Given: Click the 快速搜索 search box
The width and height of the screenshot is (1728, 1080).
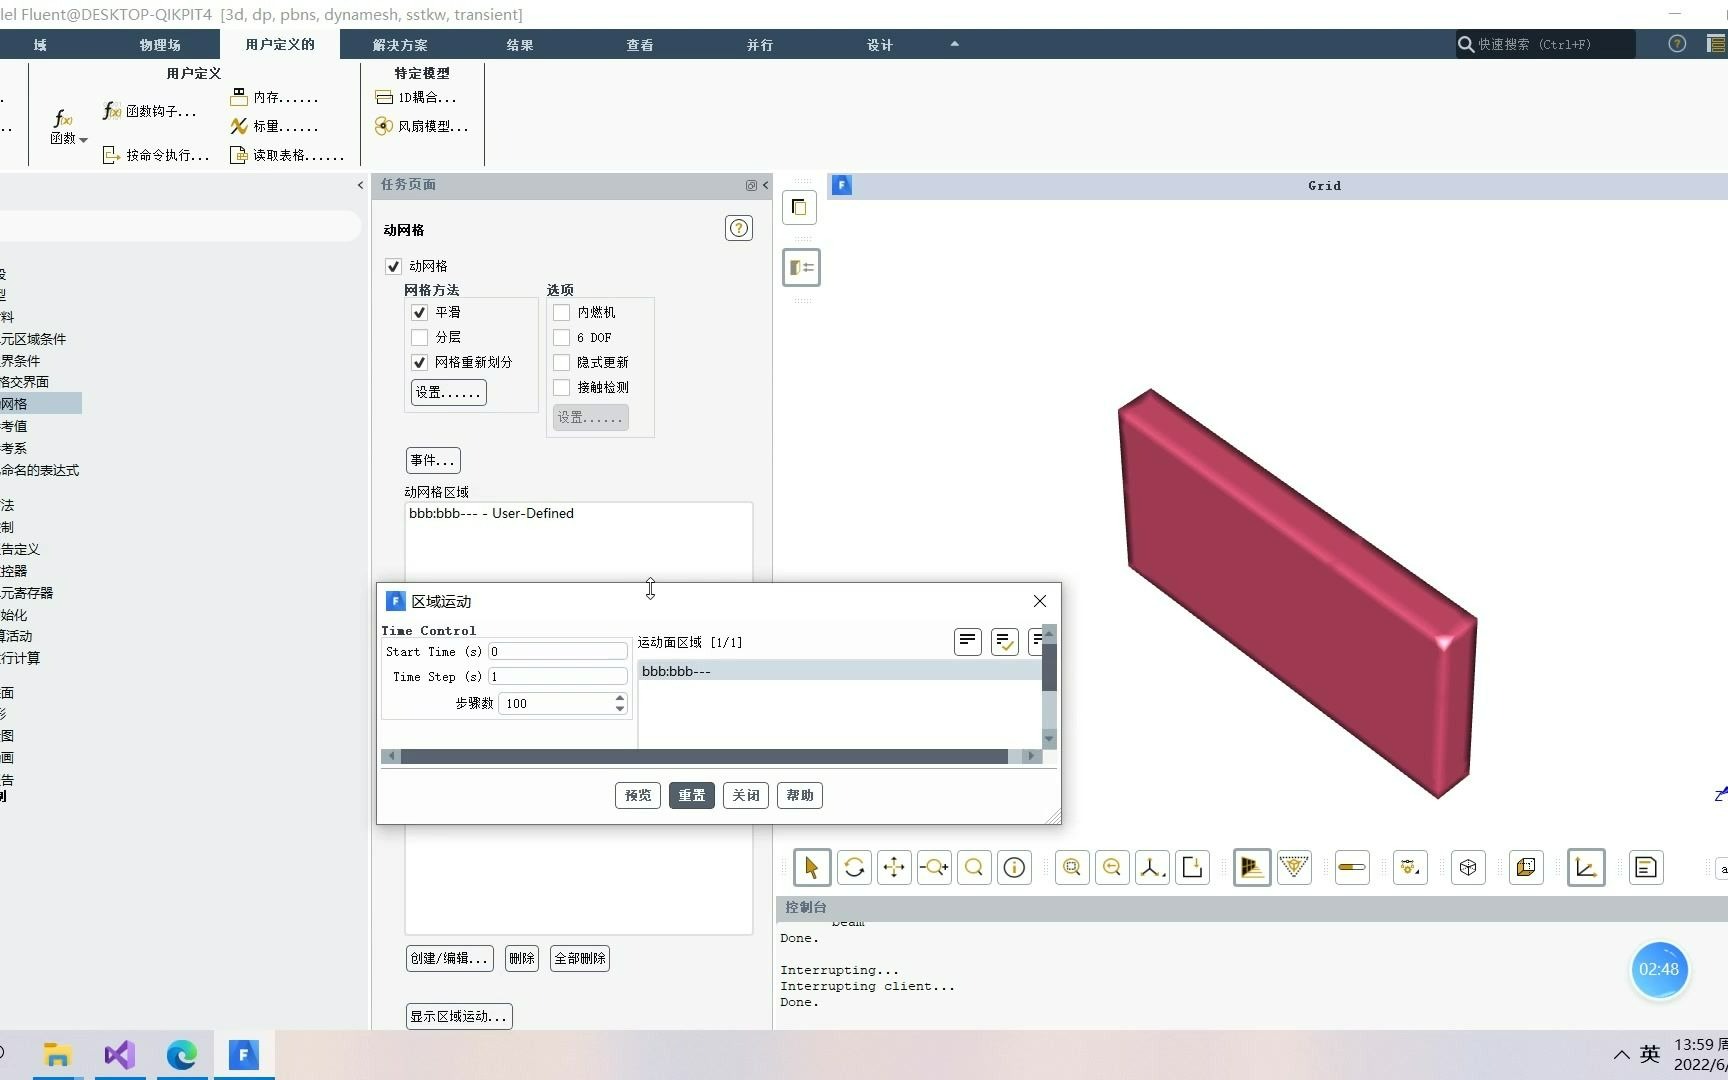Looking at the screenshot, I should click(x=1545, y=44).
